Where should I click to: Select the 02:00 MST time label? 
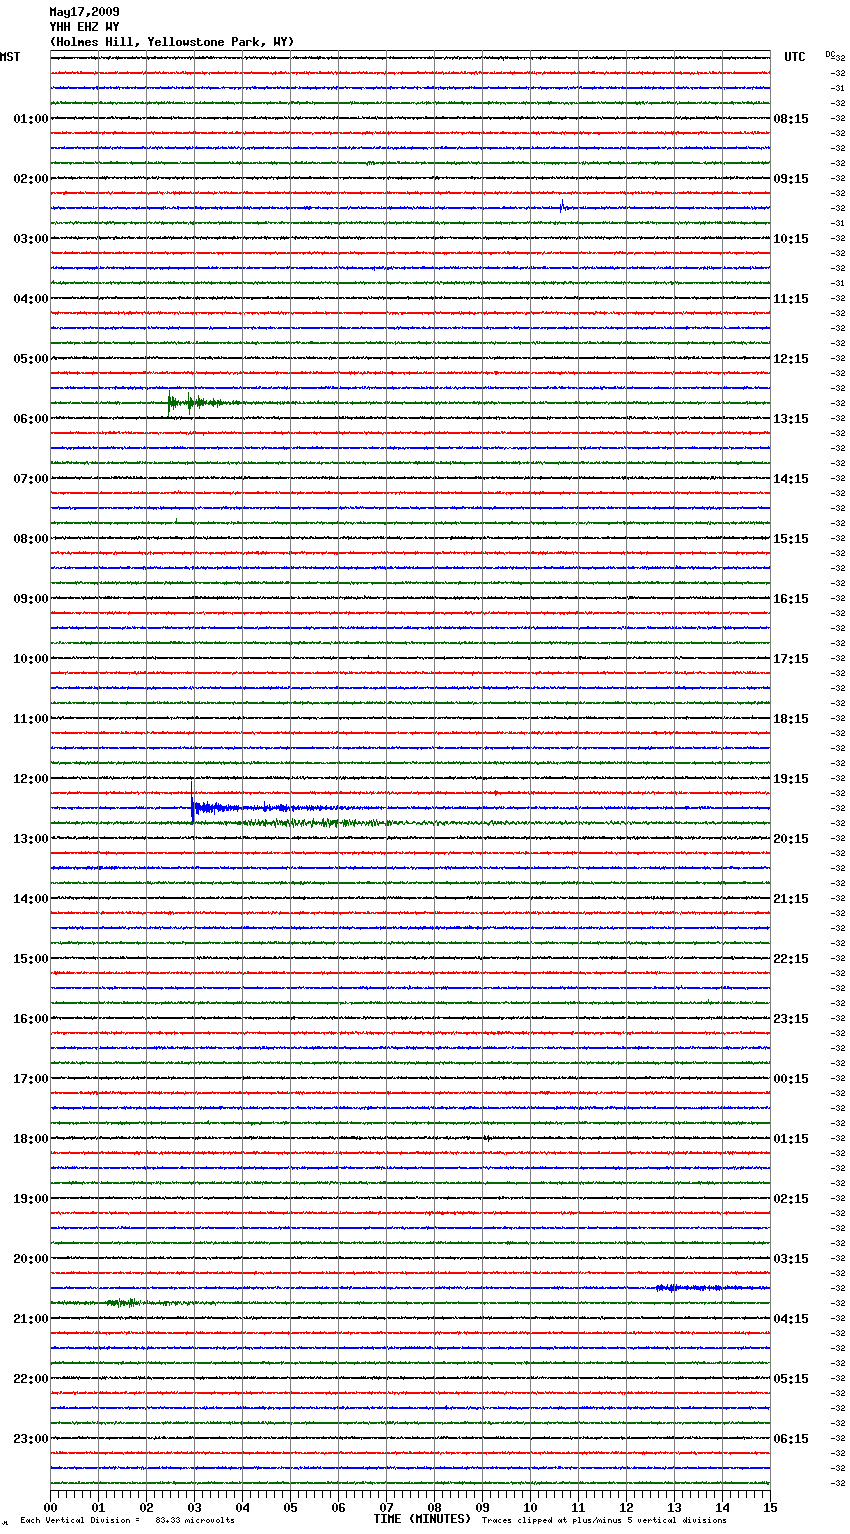click(x=31, y=179)
